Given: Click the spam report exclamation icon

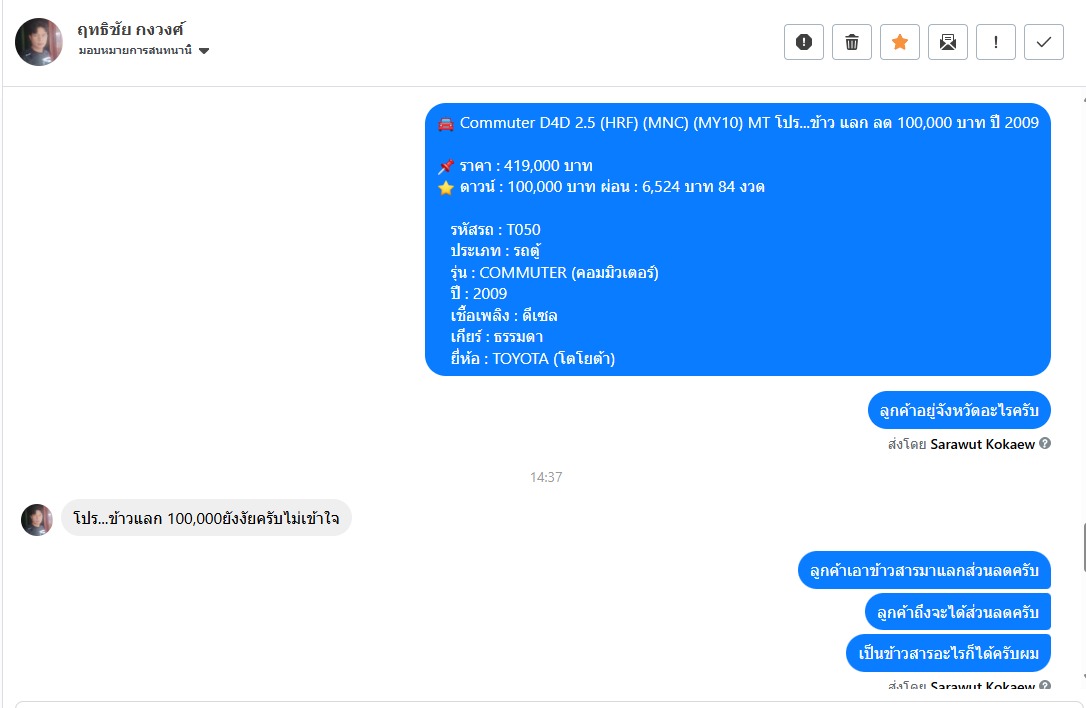Looking at the screenshot, I should click(x=803, y=42).
